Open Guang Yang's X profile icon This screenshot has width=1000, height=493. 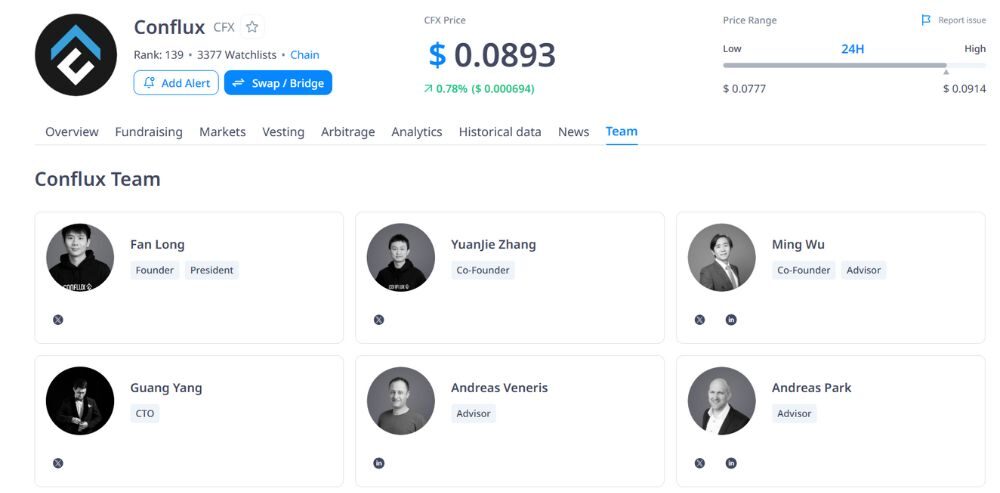coord(58,463)
